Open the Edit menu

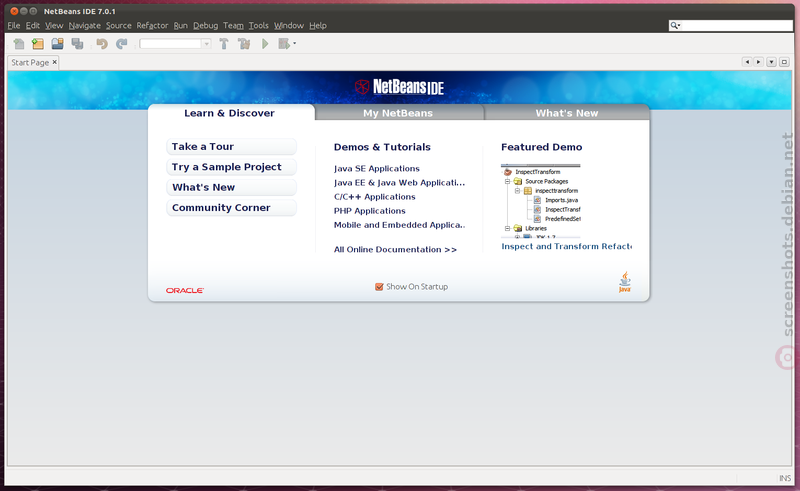click(x=33, y=26)
